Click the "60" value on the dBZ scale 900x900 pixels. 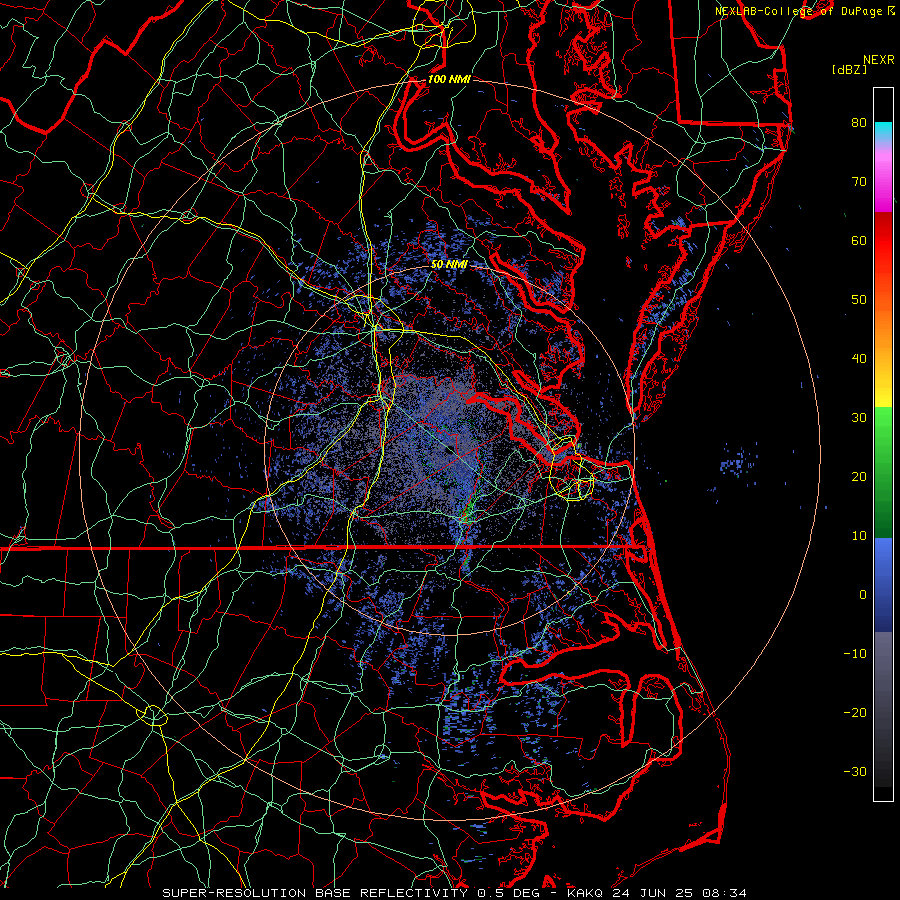point(859,241)
